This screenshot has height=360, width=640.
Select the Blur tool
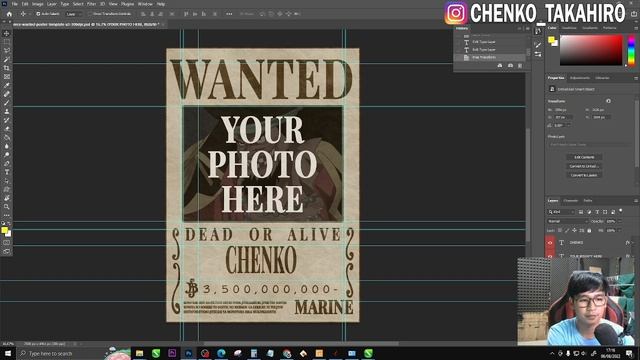click(x=7, y=146)
